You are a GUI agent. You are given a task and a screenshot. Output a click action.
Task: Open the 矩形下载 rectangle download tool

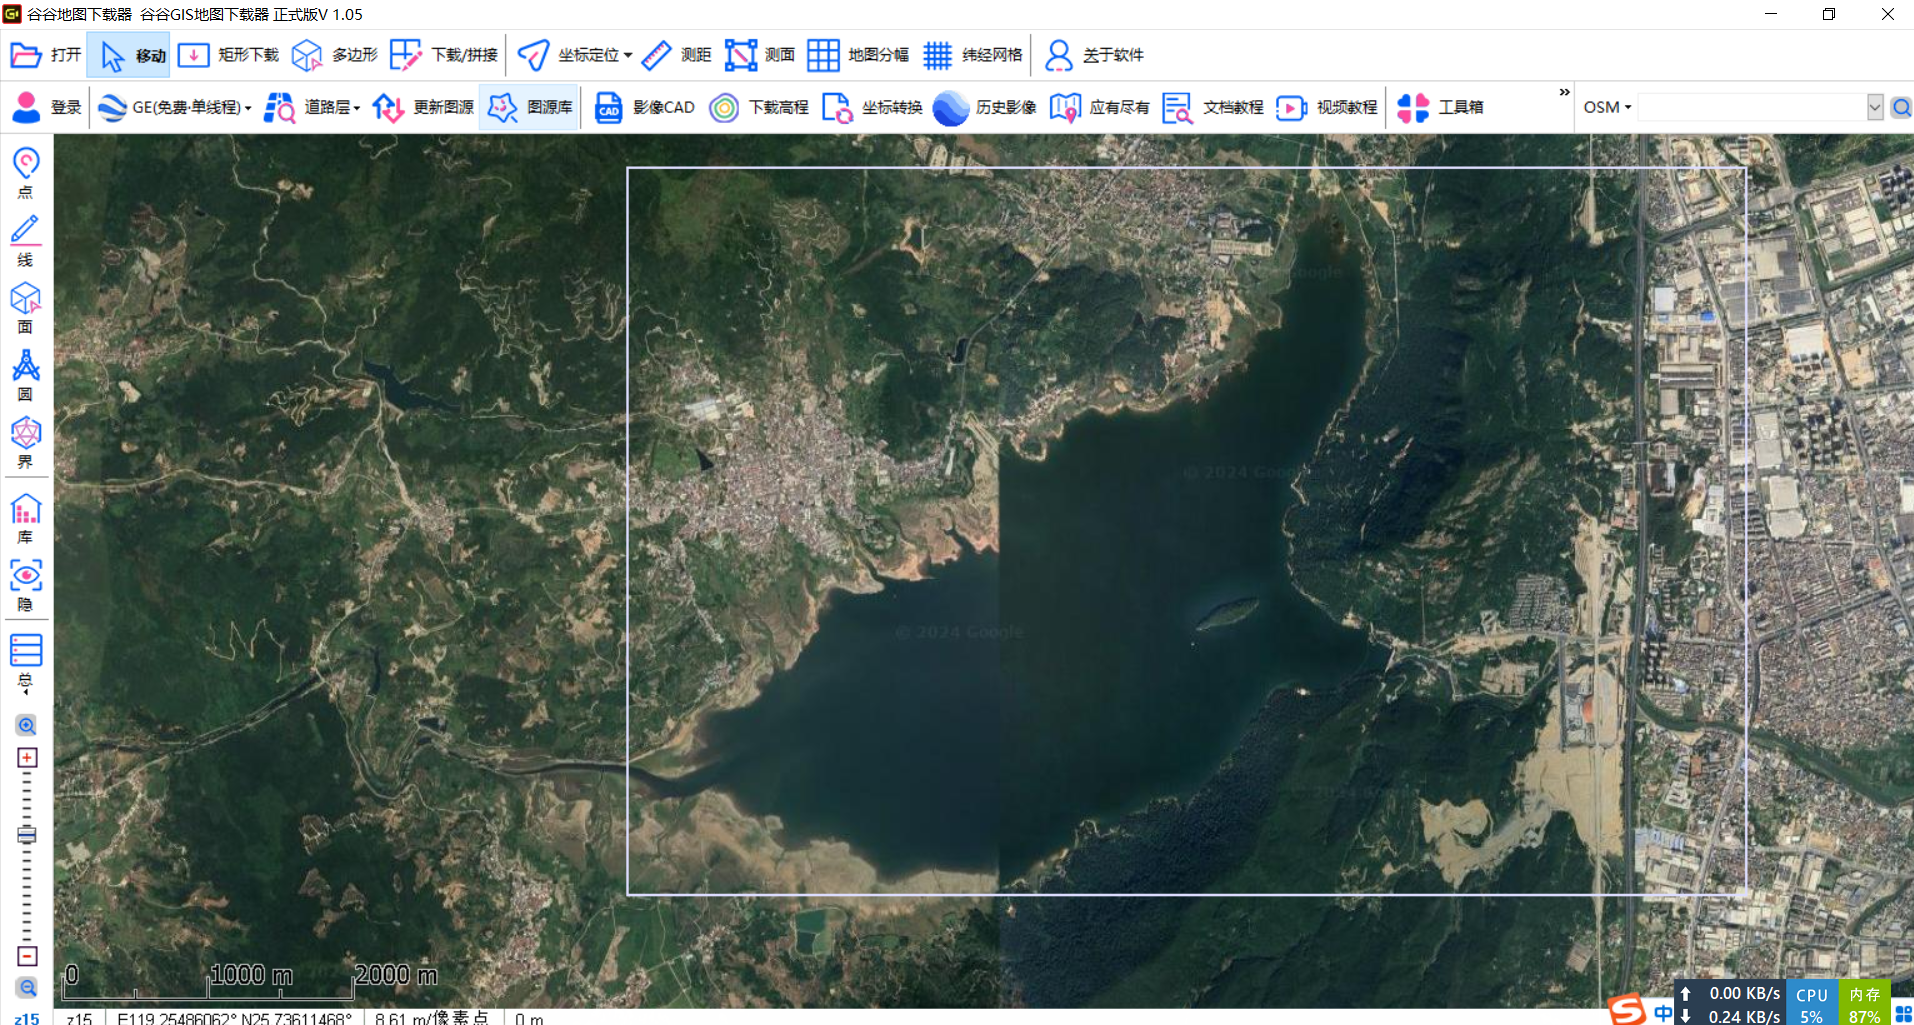pos(228,55)
